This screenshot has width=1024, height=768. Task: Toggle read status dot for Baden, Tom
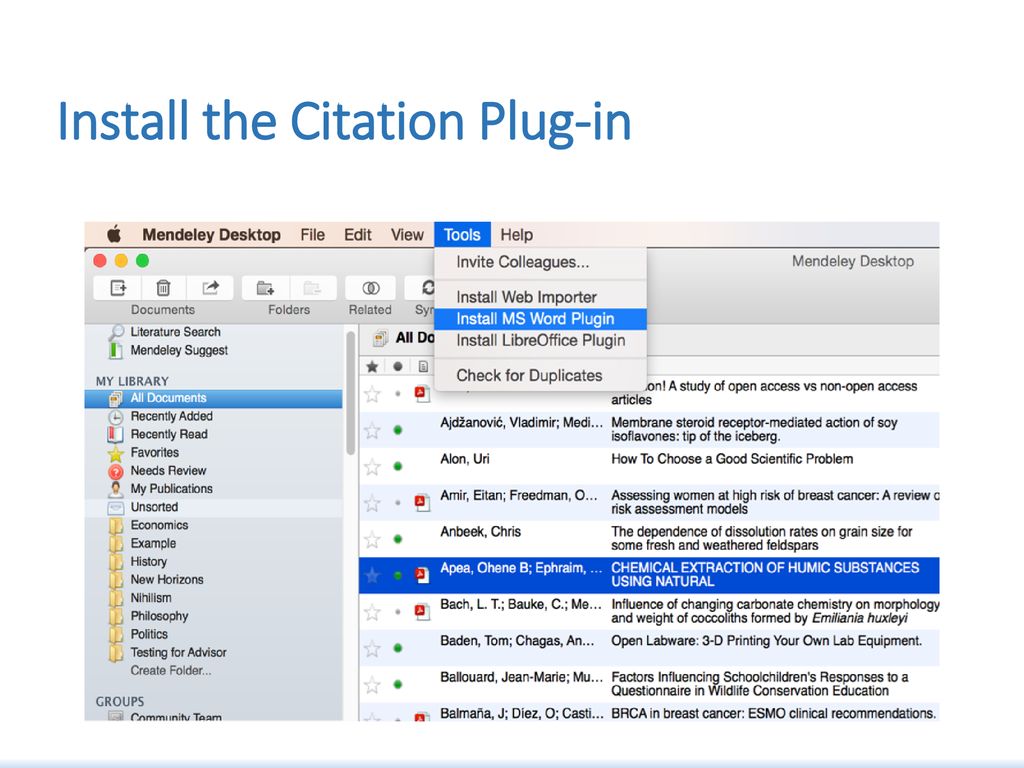(x=398, y=648)
